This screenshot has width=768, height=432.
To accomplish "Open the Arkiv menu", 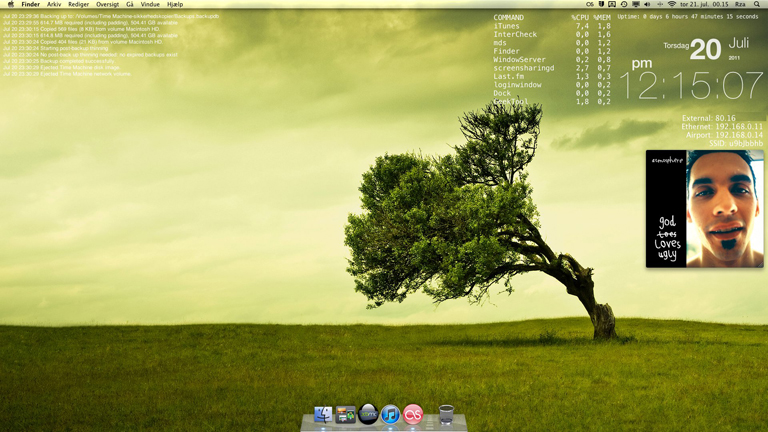I will [54, 4].
